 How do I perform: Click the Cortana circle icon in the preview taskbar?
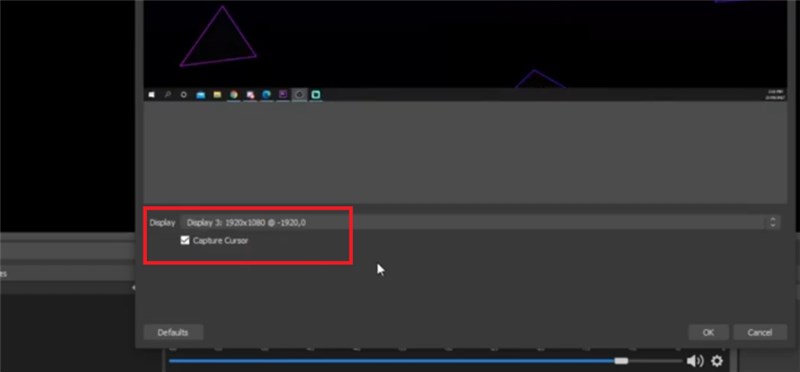coord(184,94)
